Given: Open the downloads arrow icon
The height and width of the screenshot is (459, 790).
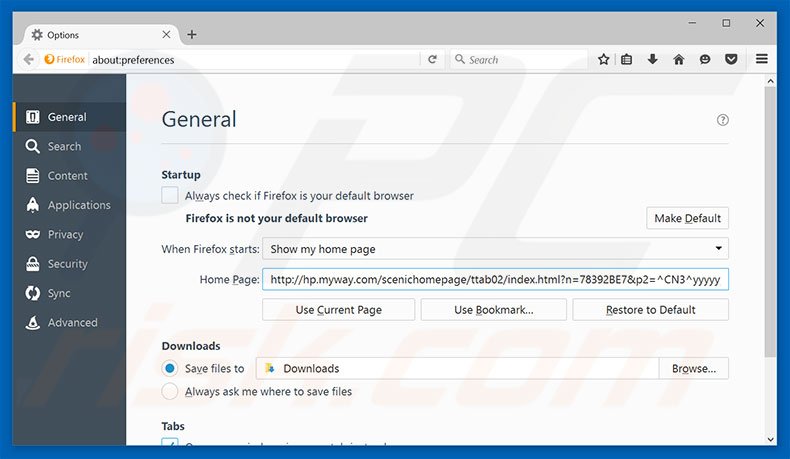Looking at the screenshot, I should (x=652, y=59).
